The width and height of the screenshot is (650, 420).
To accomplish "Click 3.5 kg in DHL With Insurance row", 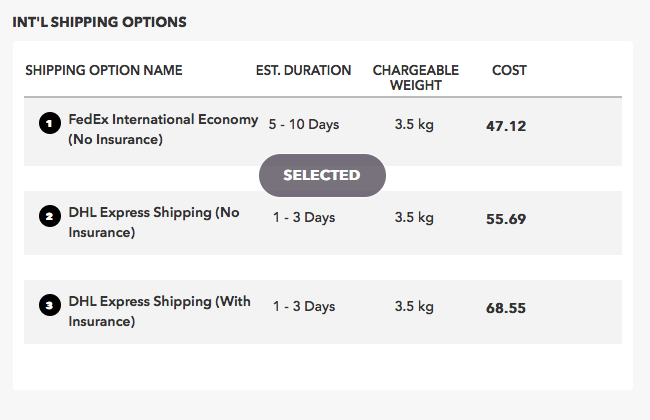I will click(x=414, y=306).
